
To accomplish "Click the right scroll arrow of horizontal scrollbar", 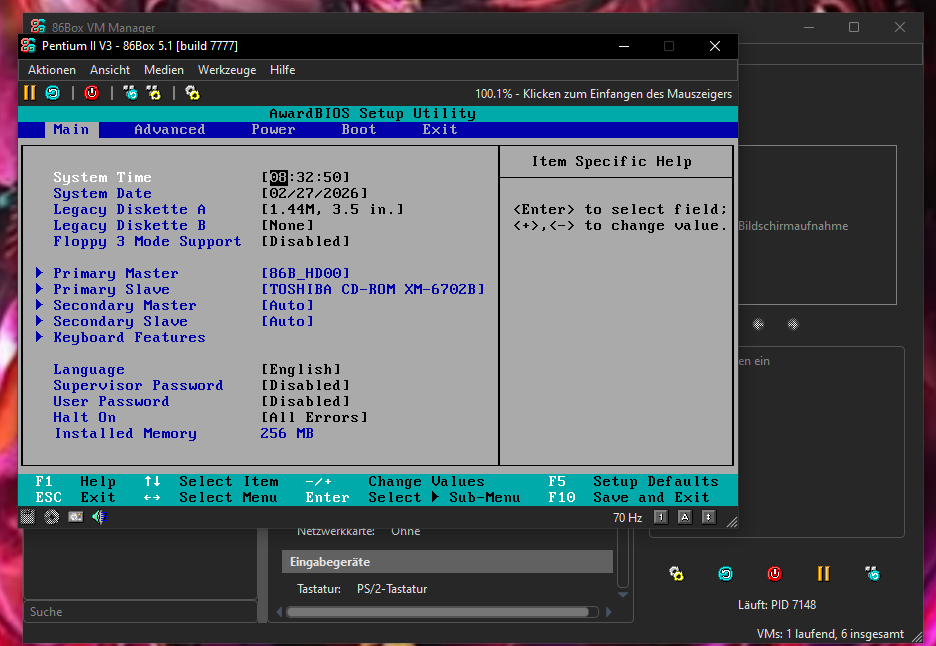I will [608, 612].
